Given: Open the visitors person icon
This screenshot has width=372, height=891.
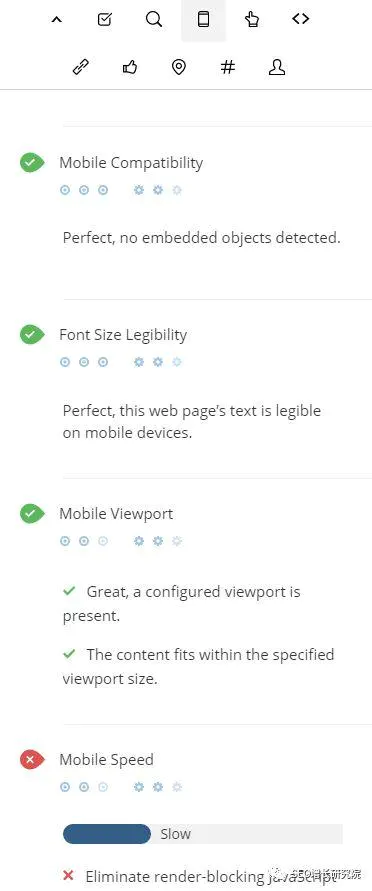Looking at the screenshot, I should click(276, 68).
